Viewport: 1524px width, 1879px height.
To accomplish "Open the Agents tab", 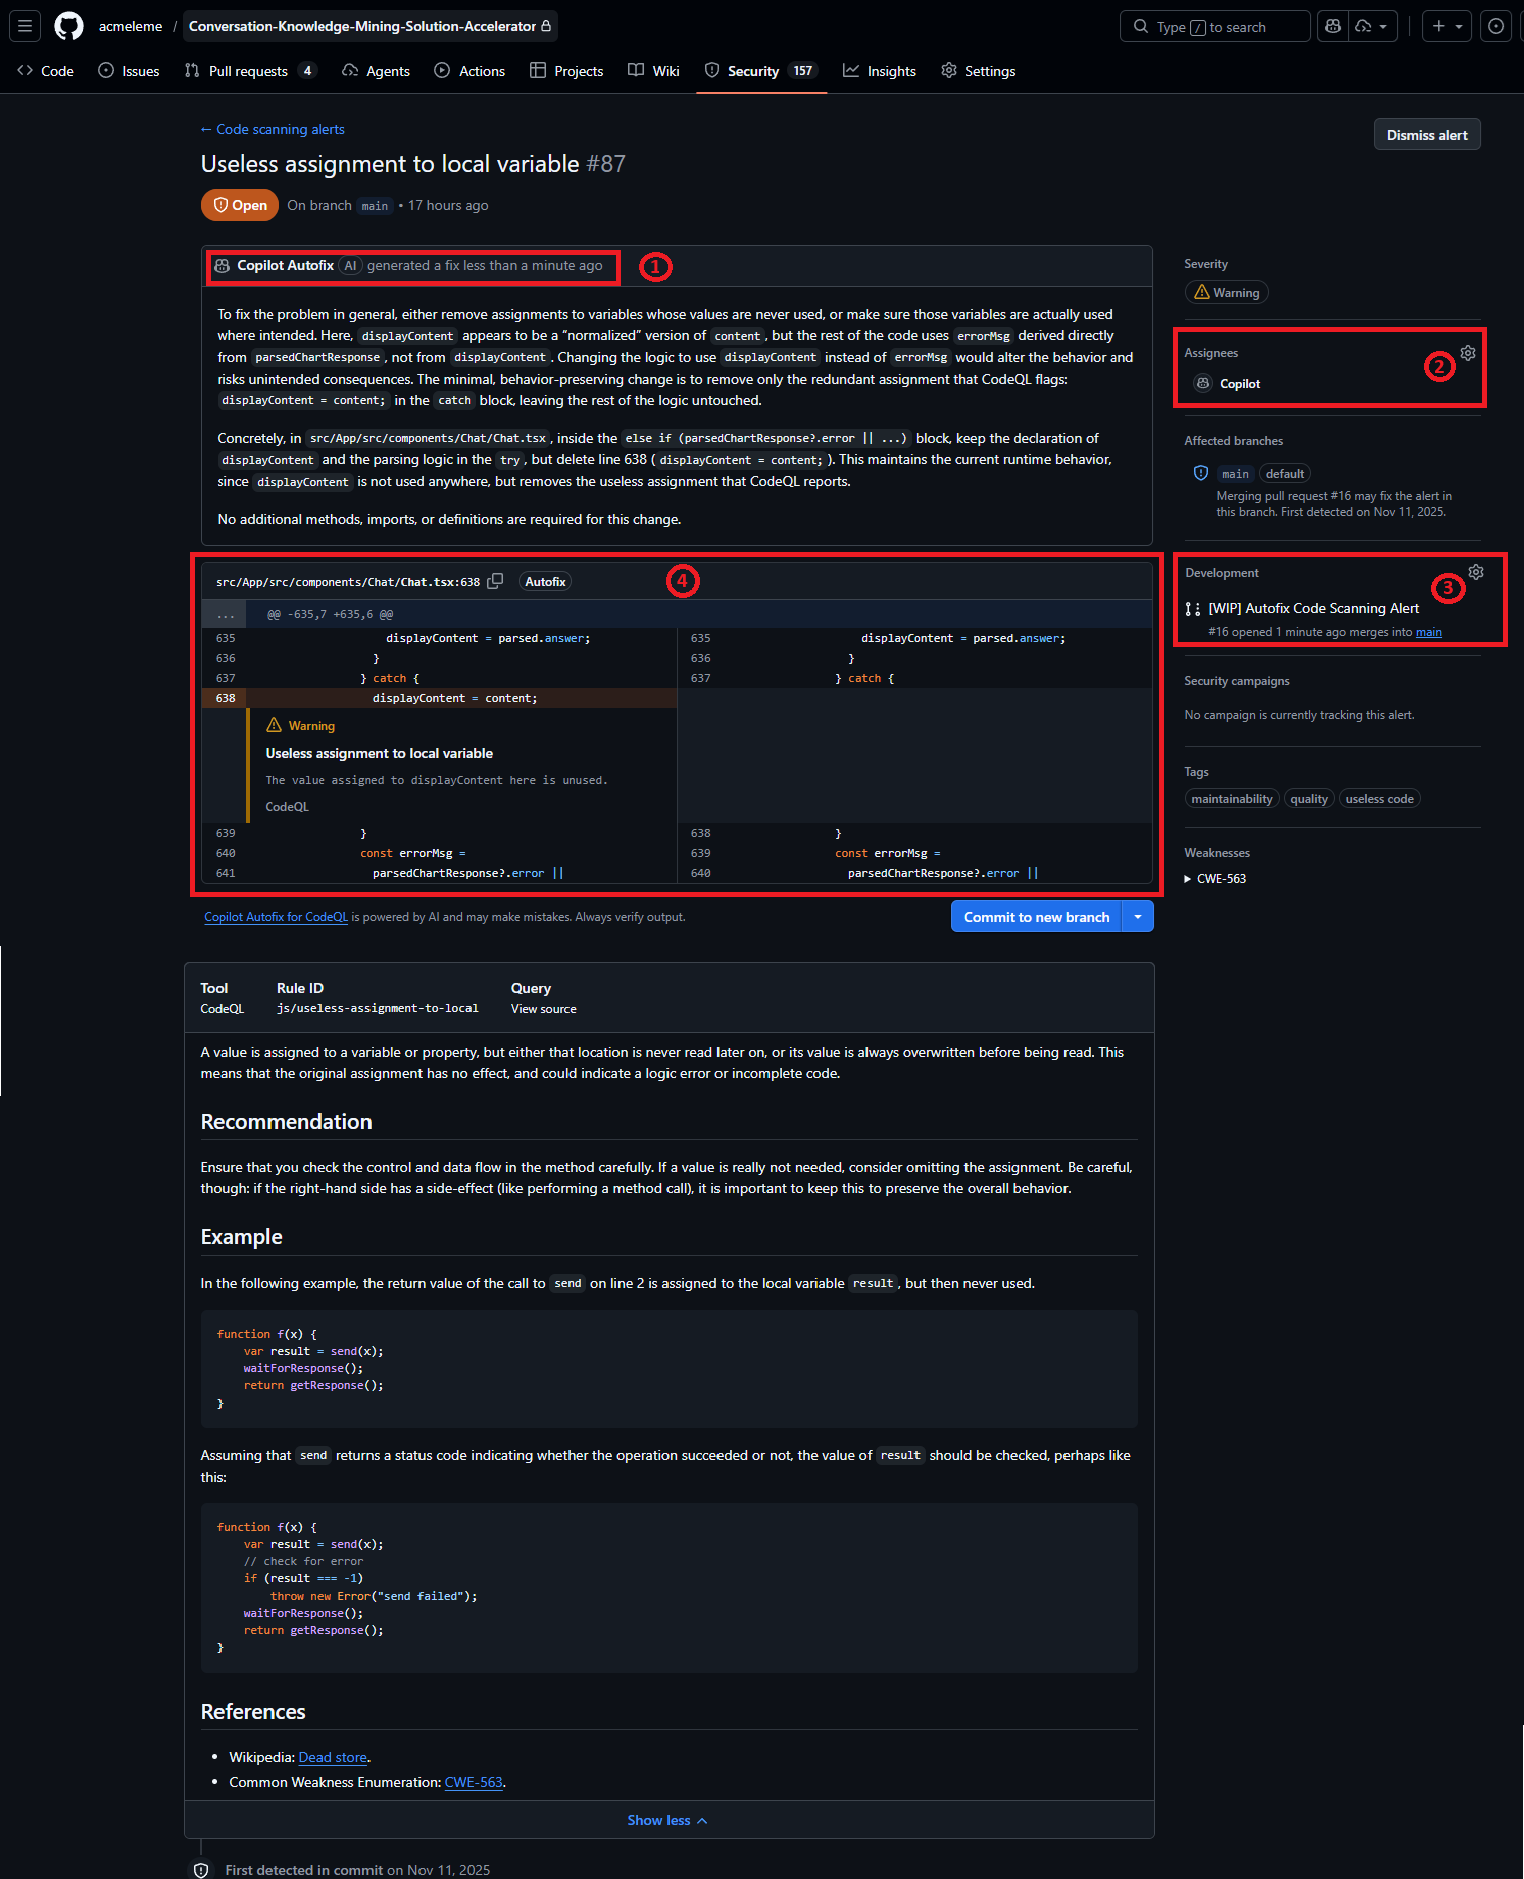I will coord(376,71).
